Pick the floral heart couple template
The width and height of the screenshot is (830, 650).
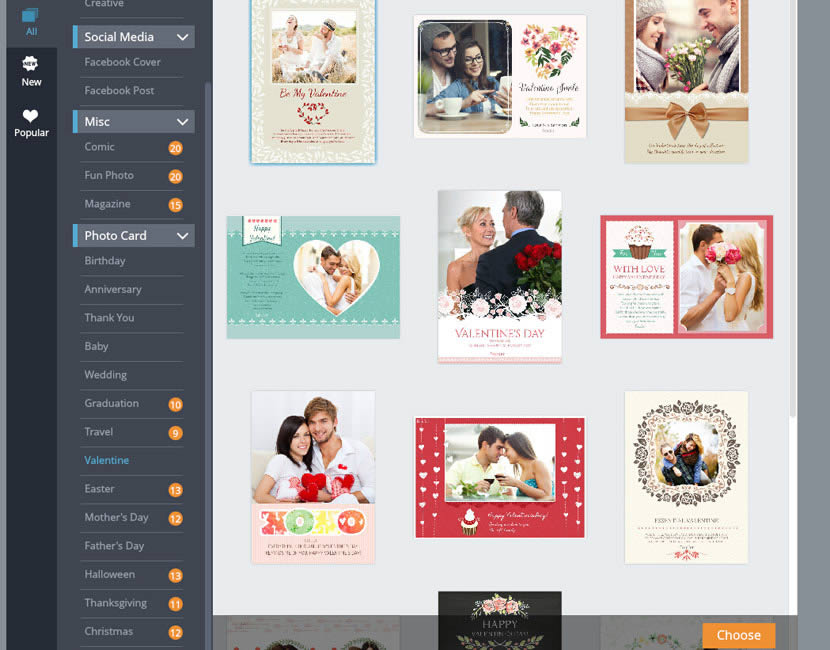pyautogui.click(x=500, y=76)
